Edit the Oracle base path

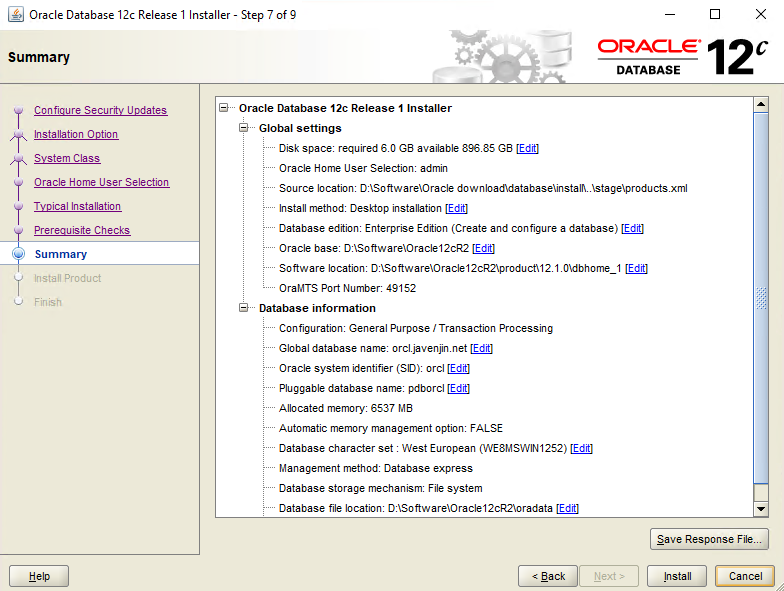pyautogui.click(x=484, y=248)
